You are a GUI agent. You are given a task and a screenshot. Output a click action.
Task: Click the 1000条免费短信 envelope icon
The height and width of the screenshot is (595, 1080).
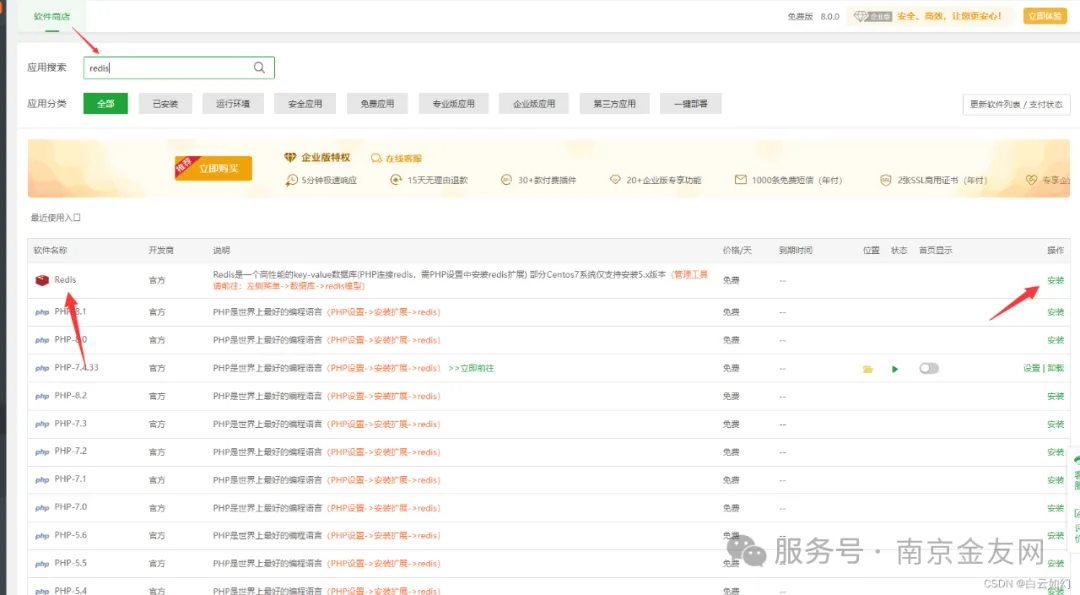pyautogui.click(x=740, y=180)
